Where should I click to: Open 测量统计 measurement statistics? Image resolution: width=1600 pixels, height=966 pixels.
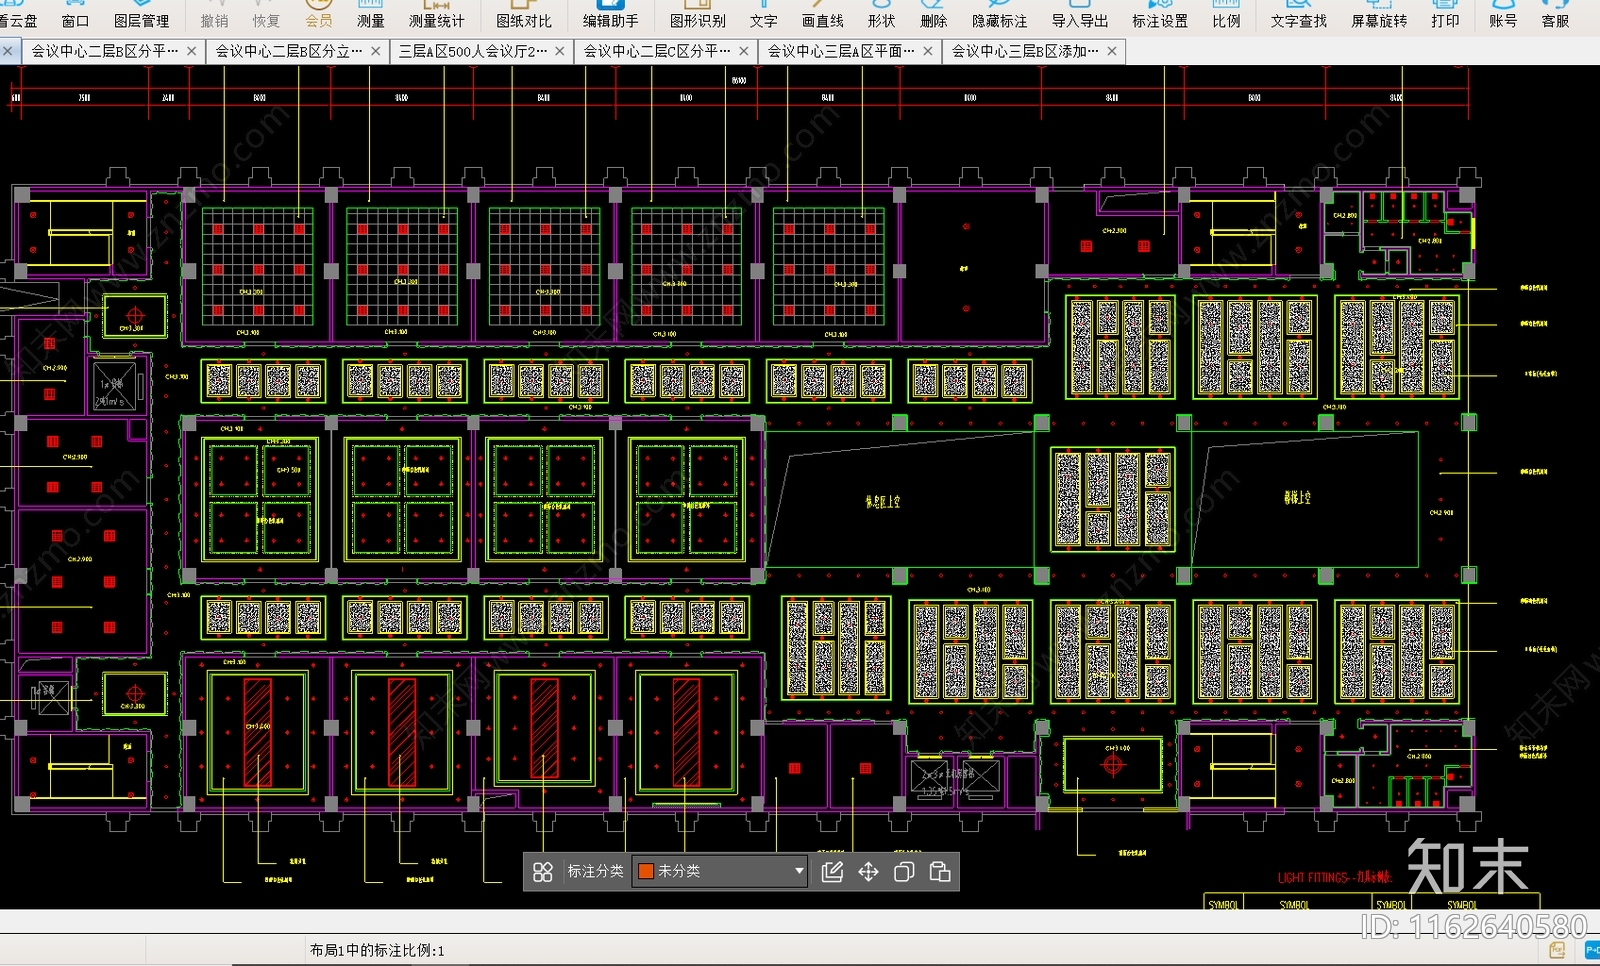[x=437, y=14]
